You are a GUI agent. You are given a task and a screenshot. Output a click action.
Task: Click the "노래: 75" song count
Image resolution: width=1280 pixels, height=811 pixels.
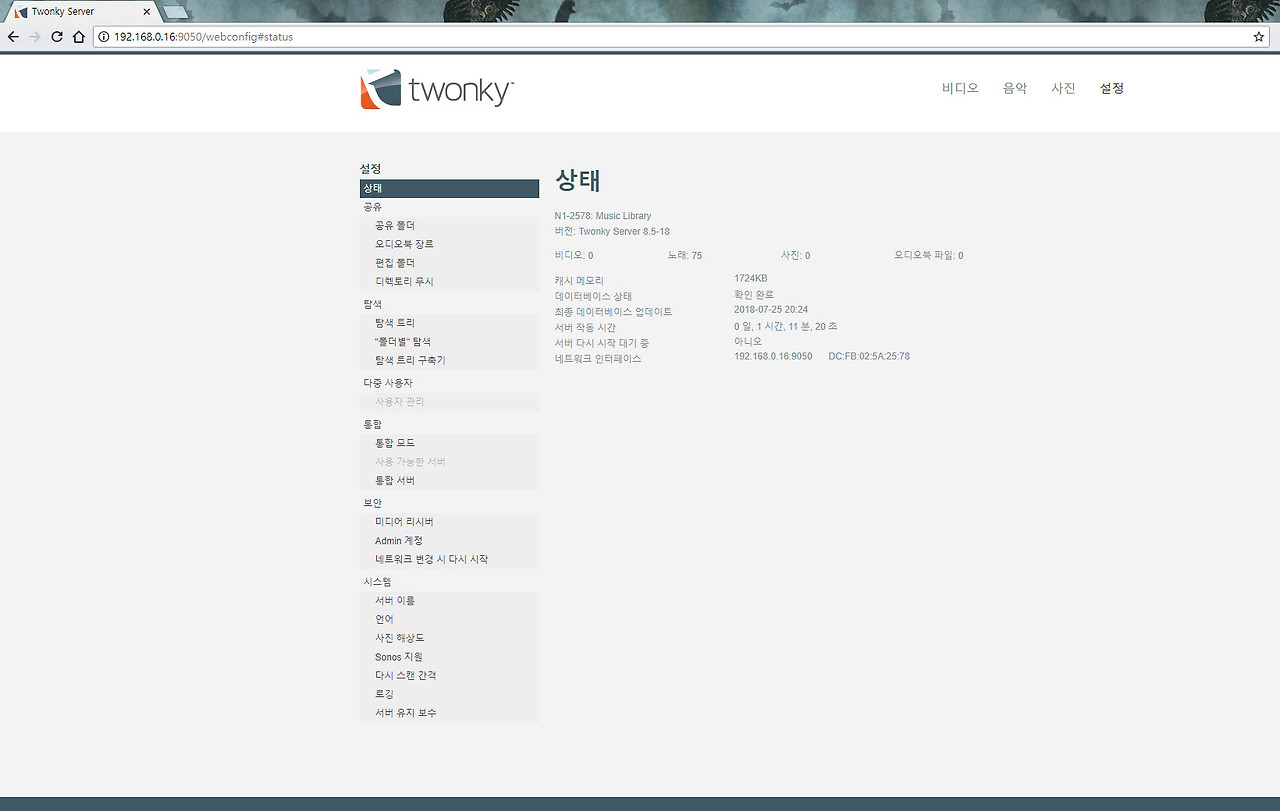[x=685, y=256]
